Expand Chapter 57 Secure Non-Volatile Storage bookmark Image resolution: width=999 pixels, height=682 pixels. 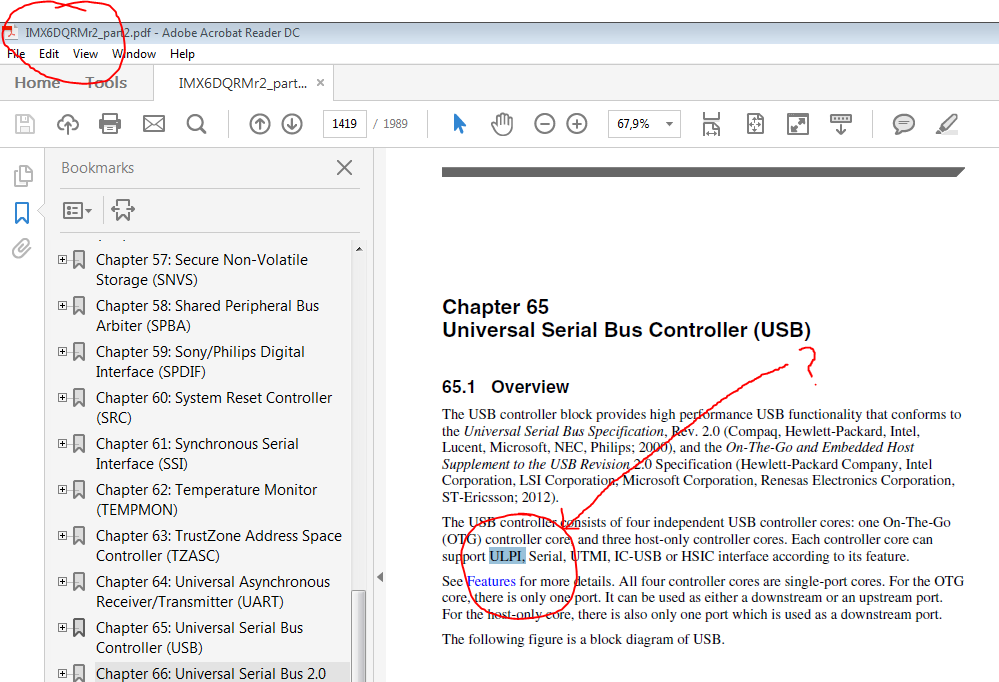click(x=62, y=259)
